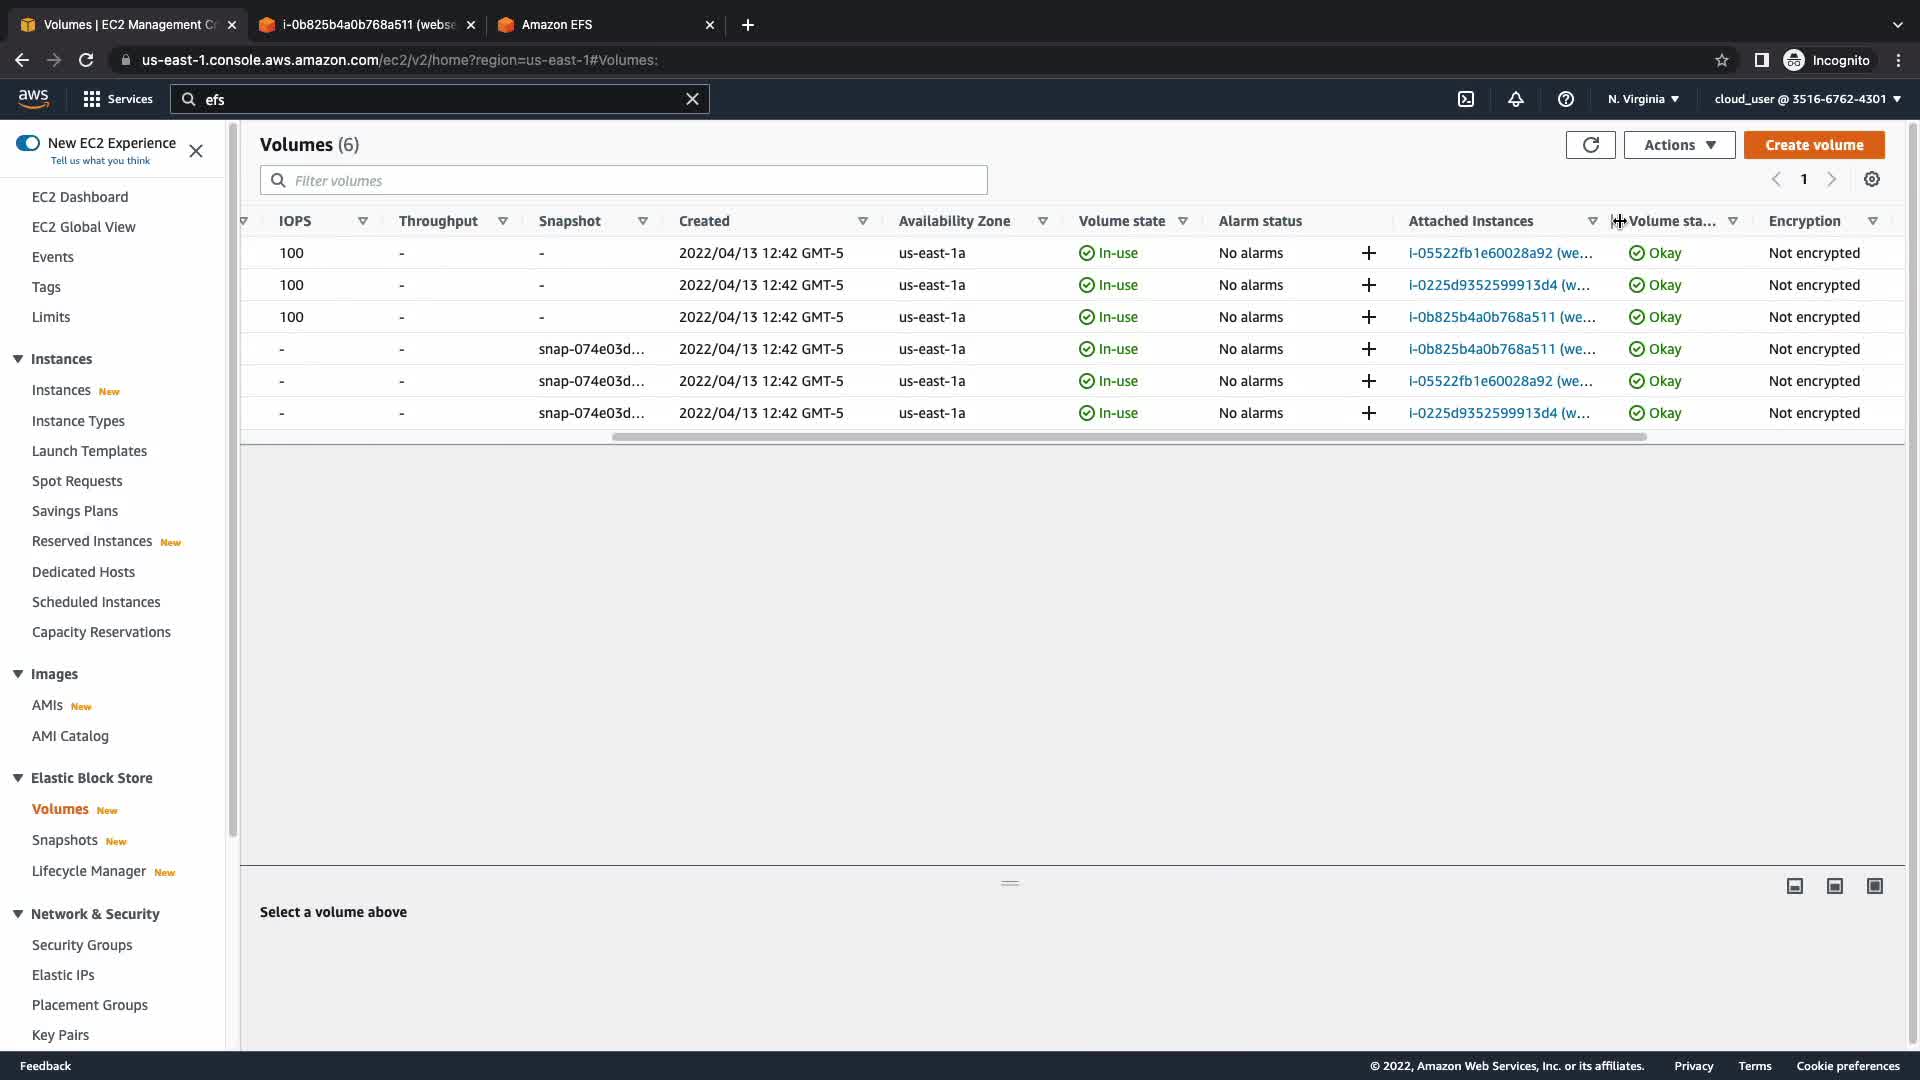1920x1080 pixels.
Task: Open table preferences gear icon
Action: tap(1872, 180)
